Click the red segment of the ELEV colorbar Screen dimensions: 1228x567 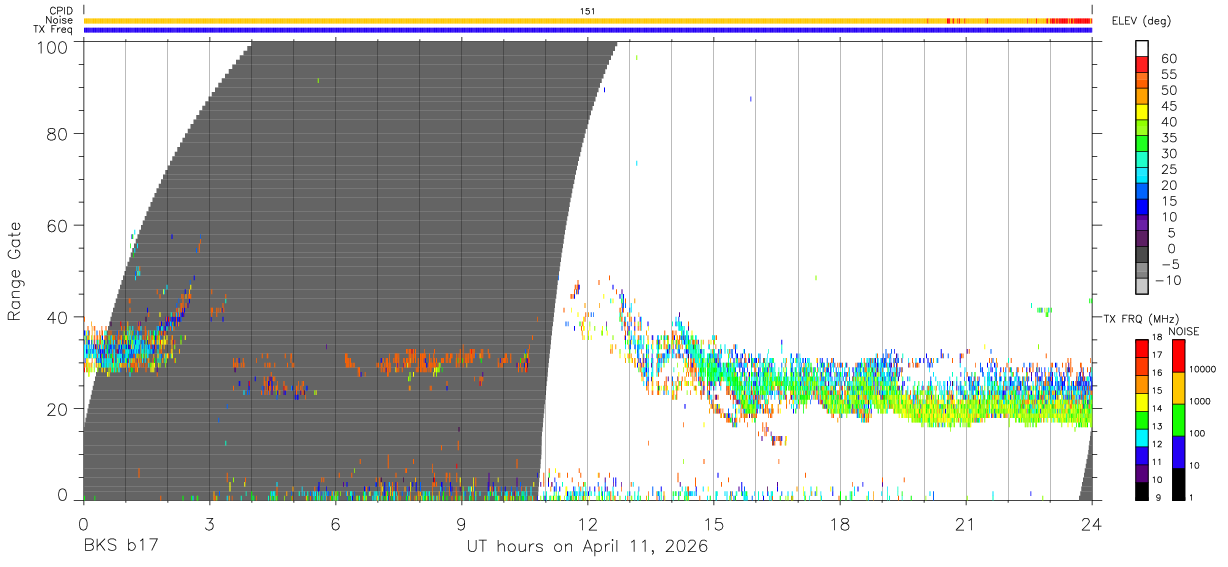(x=1142, y=65)
